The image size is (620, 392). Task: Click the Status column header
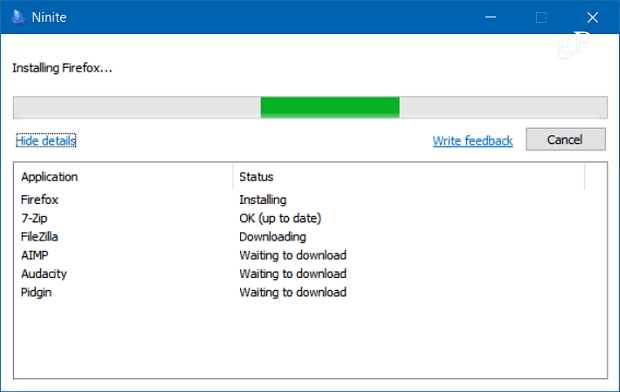point(256,177)
